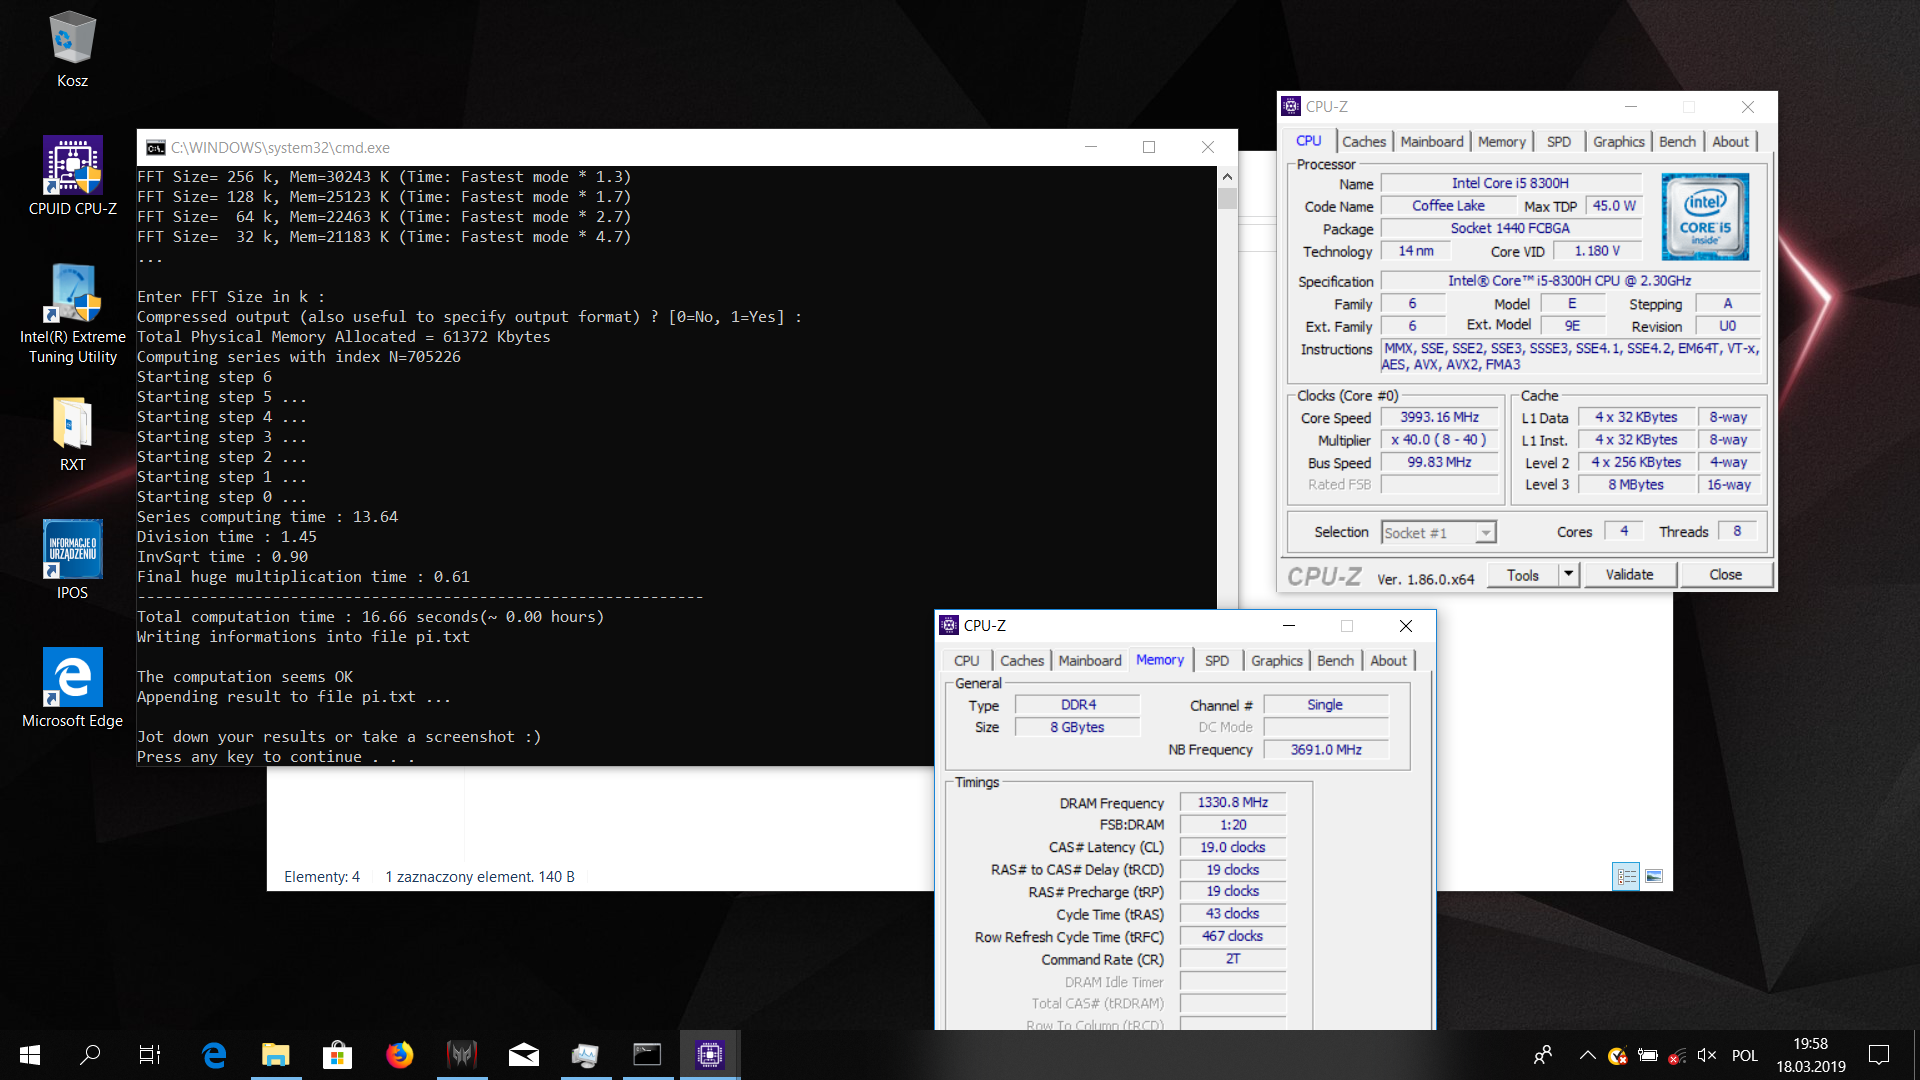The width and height of the screenshot is (1920, 1080).
Task: Open the Action Center notifications icon
Action: coord(1879,1055)
